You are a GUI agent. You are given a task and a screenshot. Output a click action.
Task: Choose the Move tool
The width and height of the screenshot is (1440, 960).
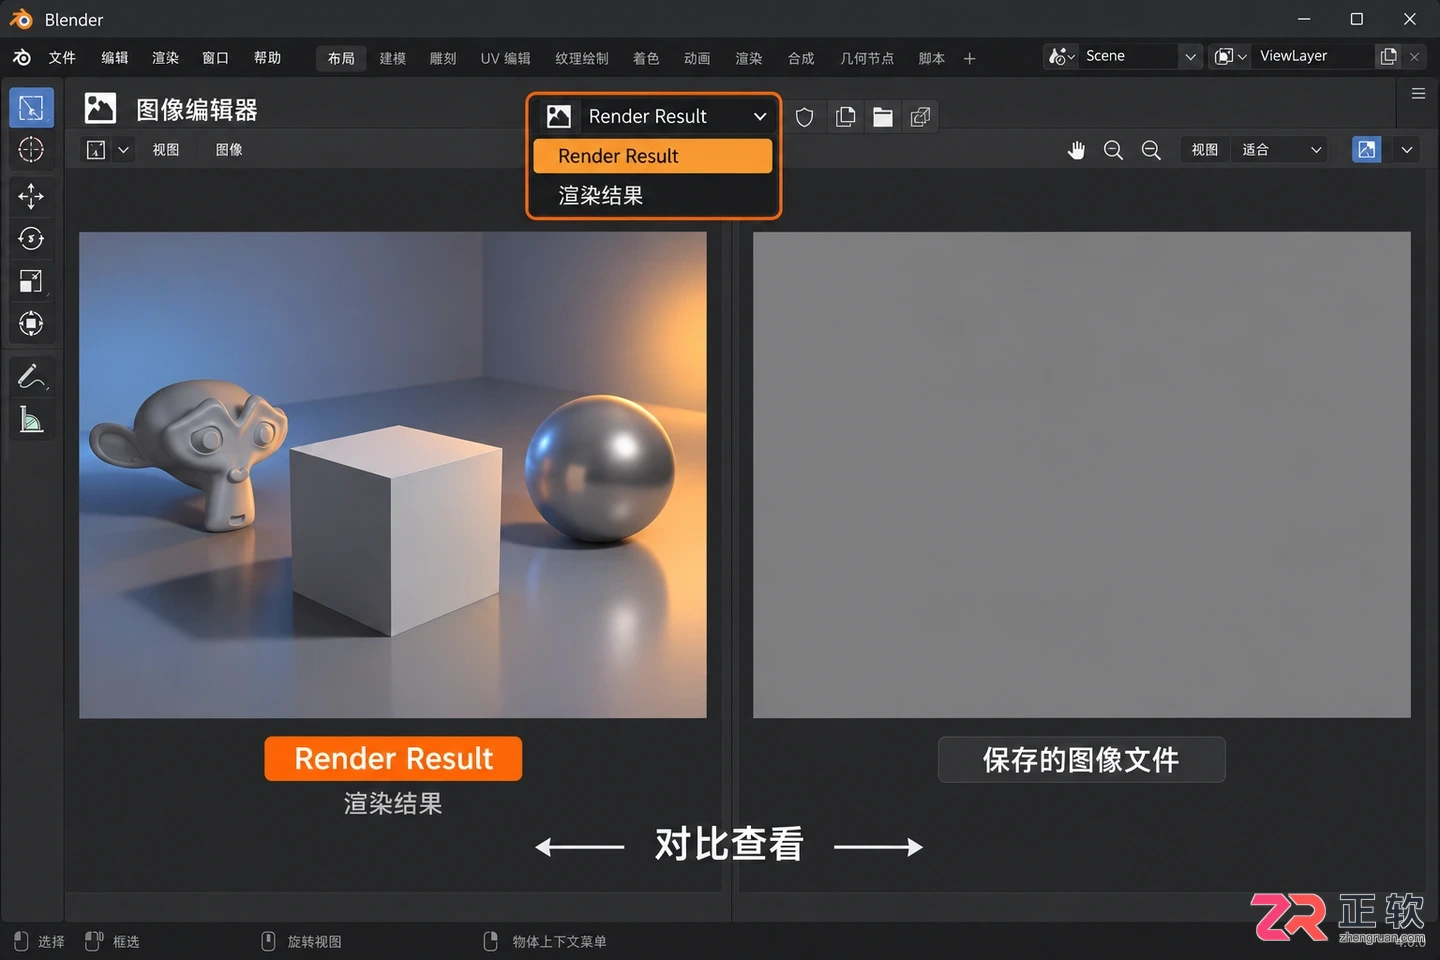pyautogui.click(x=31, y=196)
